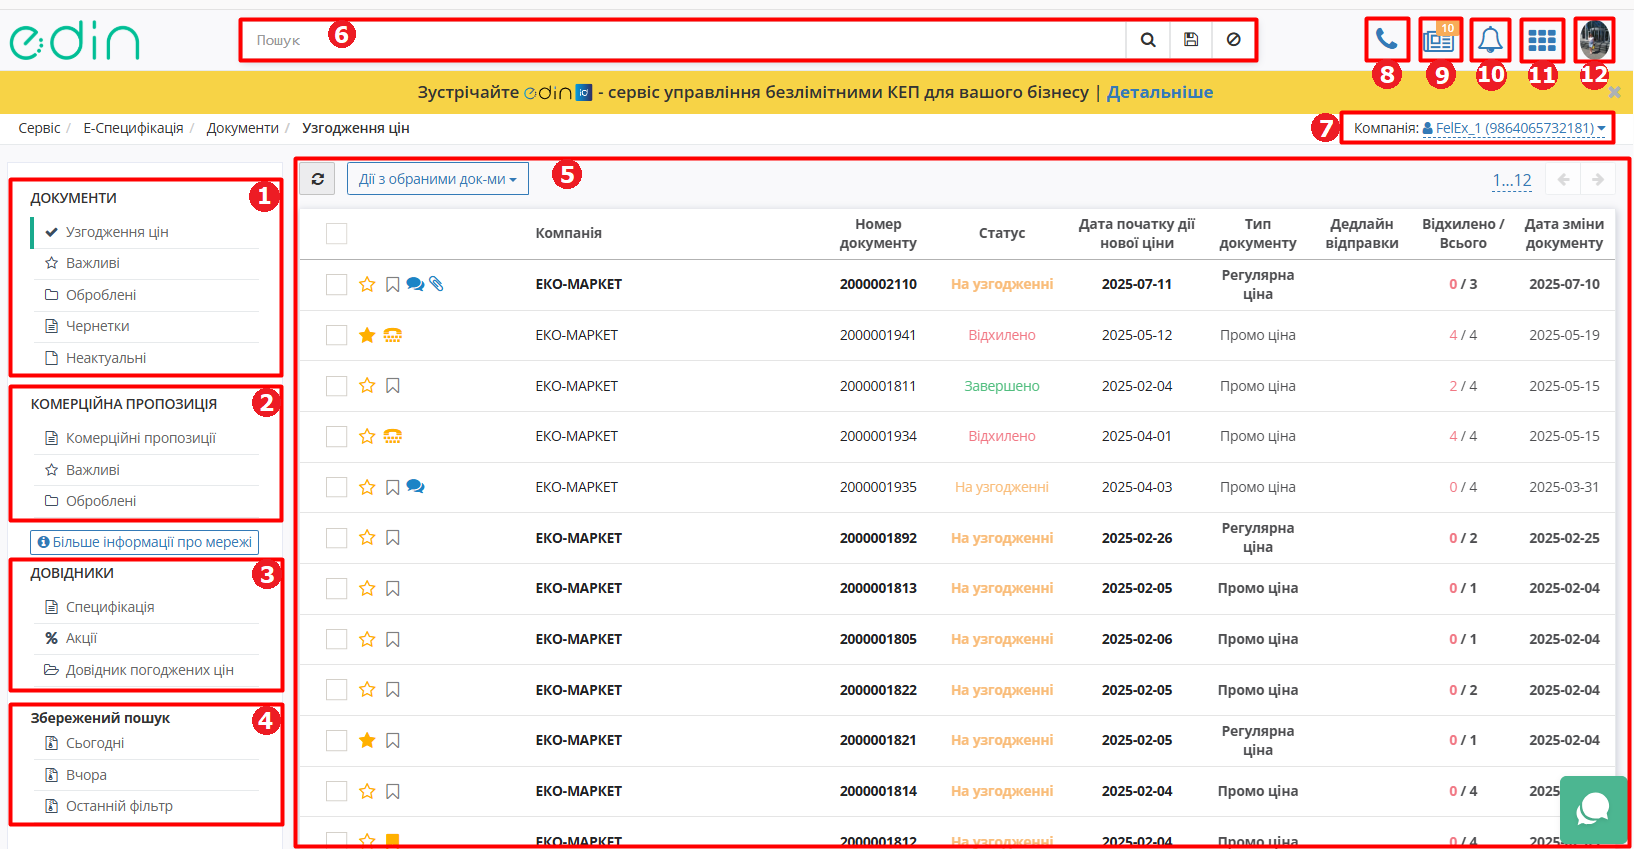The image size is (1634, 849).
Task: Check the box for document 2000001935
Action: (337, 487)
